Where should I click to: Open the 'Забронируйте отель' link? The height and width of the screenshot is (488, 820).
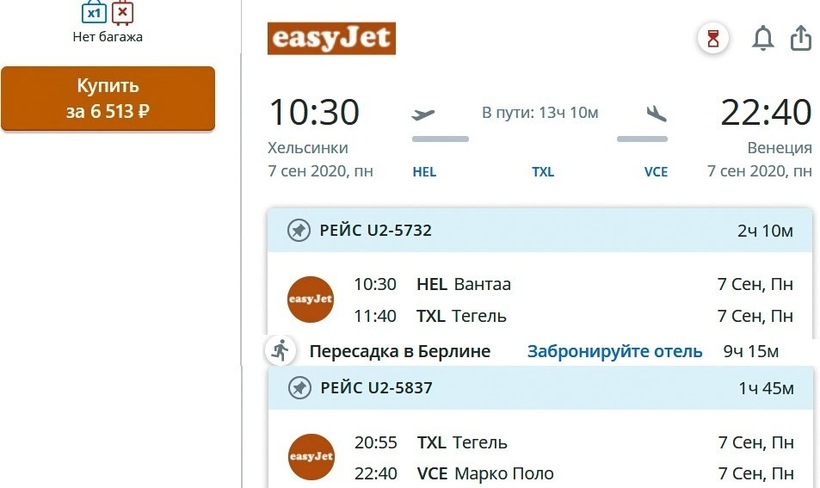click(614, 352)
